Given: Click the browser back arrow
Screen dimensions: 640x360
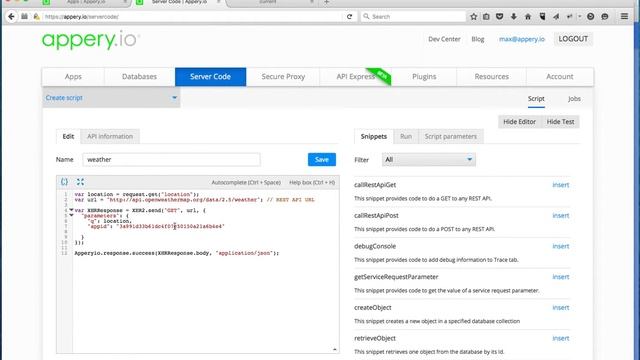Looking at the screenshot, I should coord(11,17).
